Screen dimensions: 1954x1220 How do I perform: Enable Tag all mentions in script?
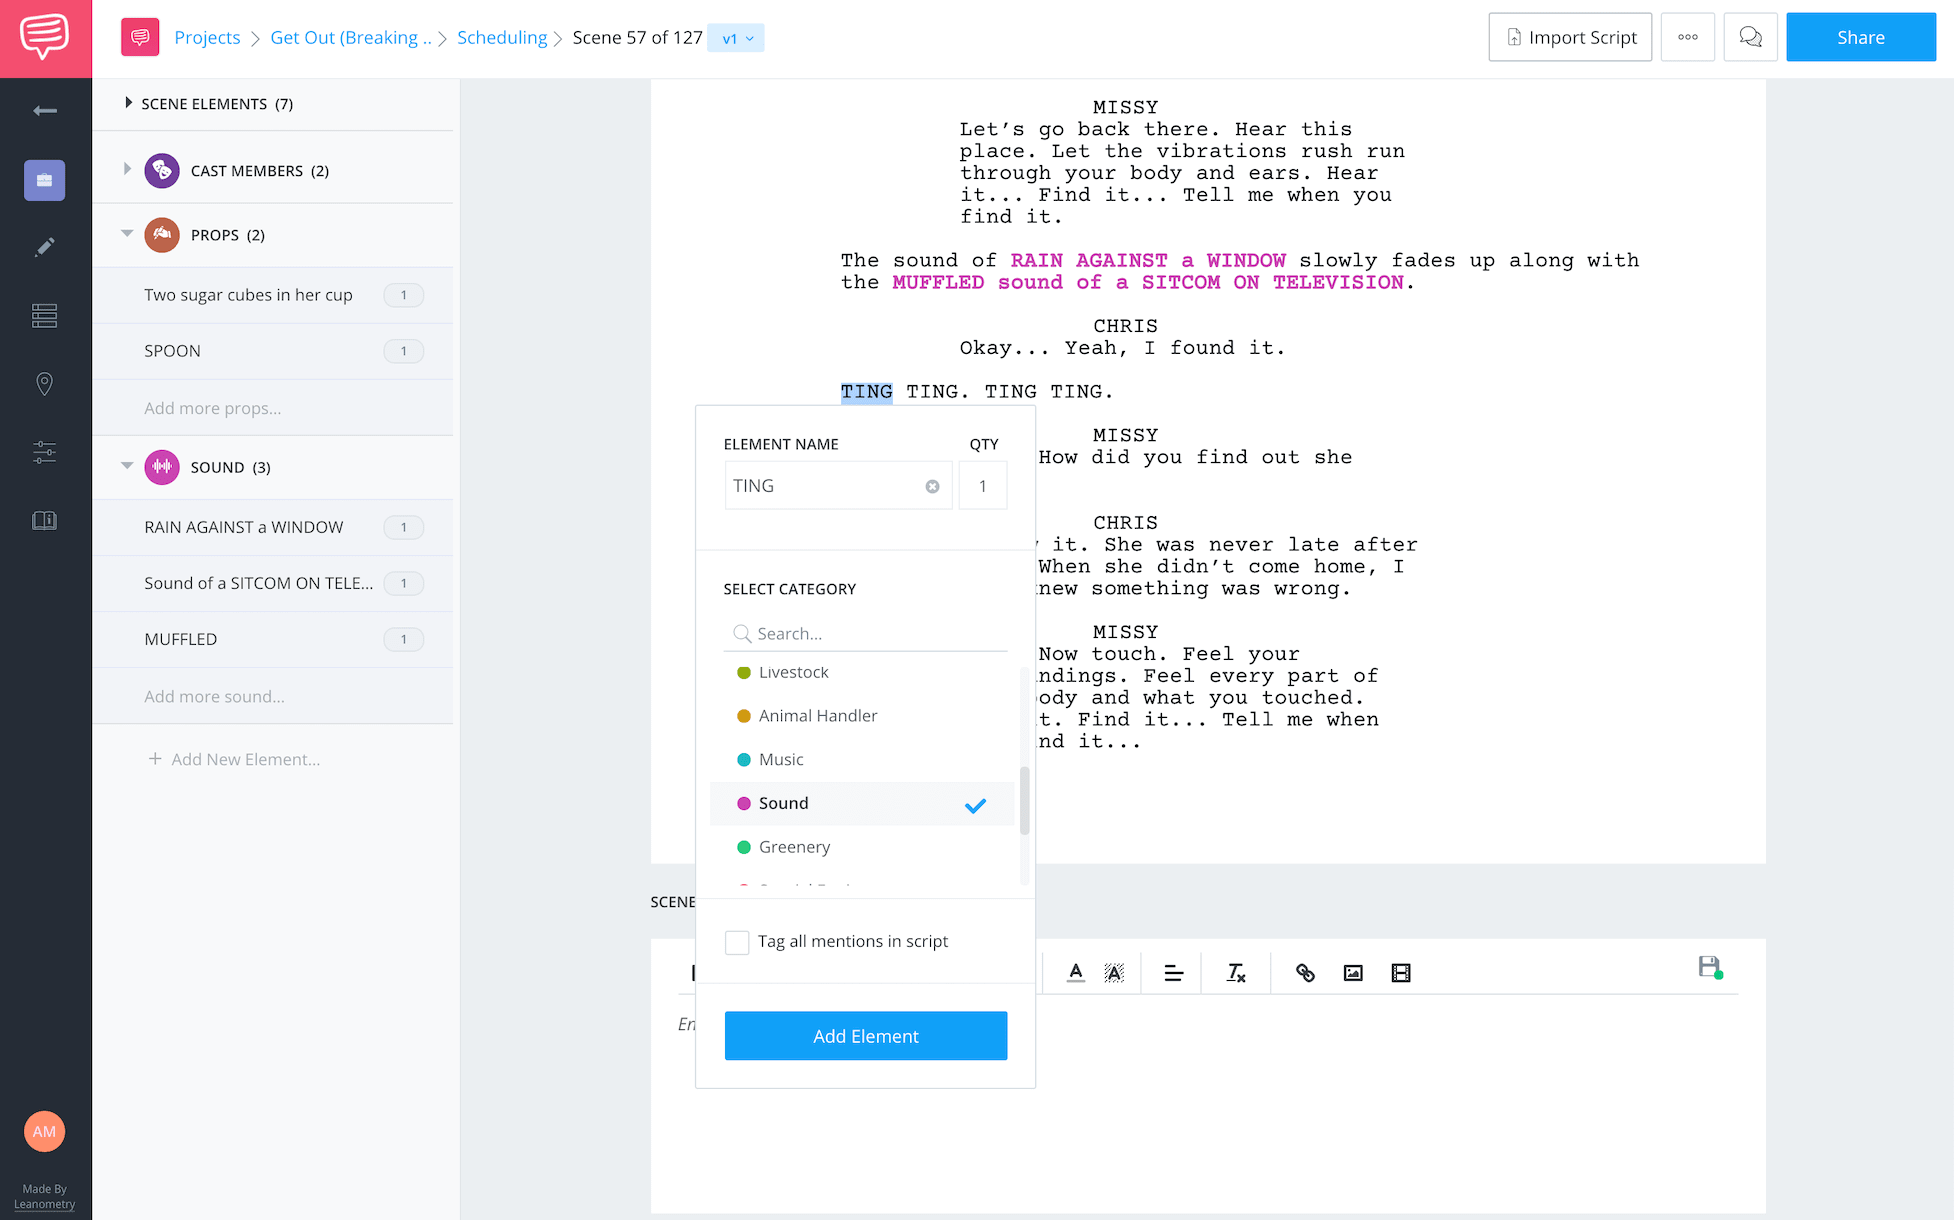[x=737, y=942]
